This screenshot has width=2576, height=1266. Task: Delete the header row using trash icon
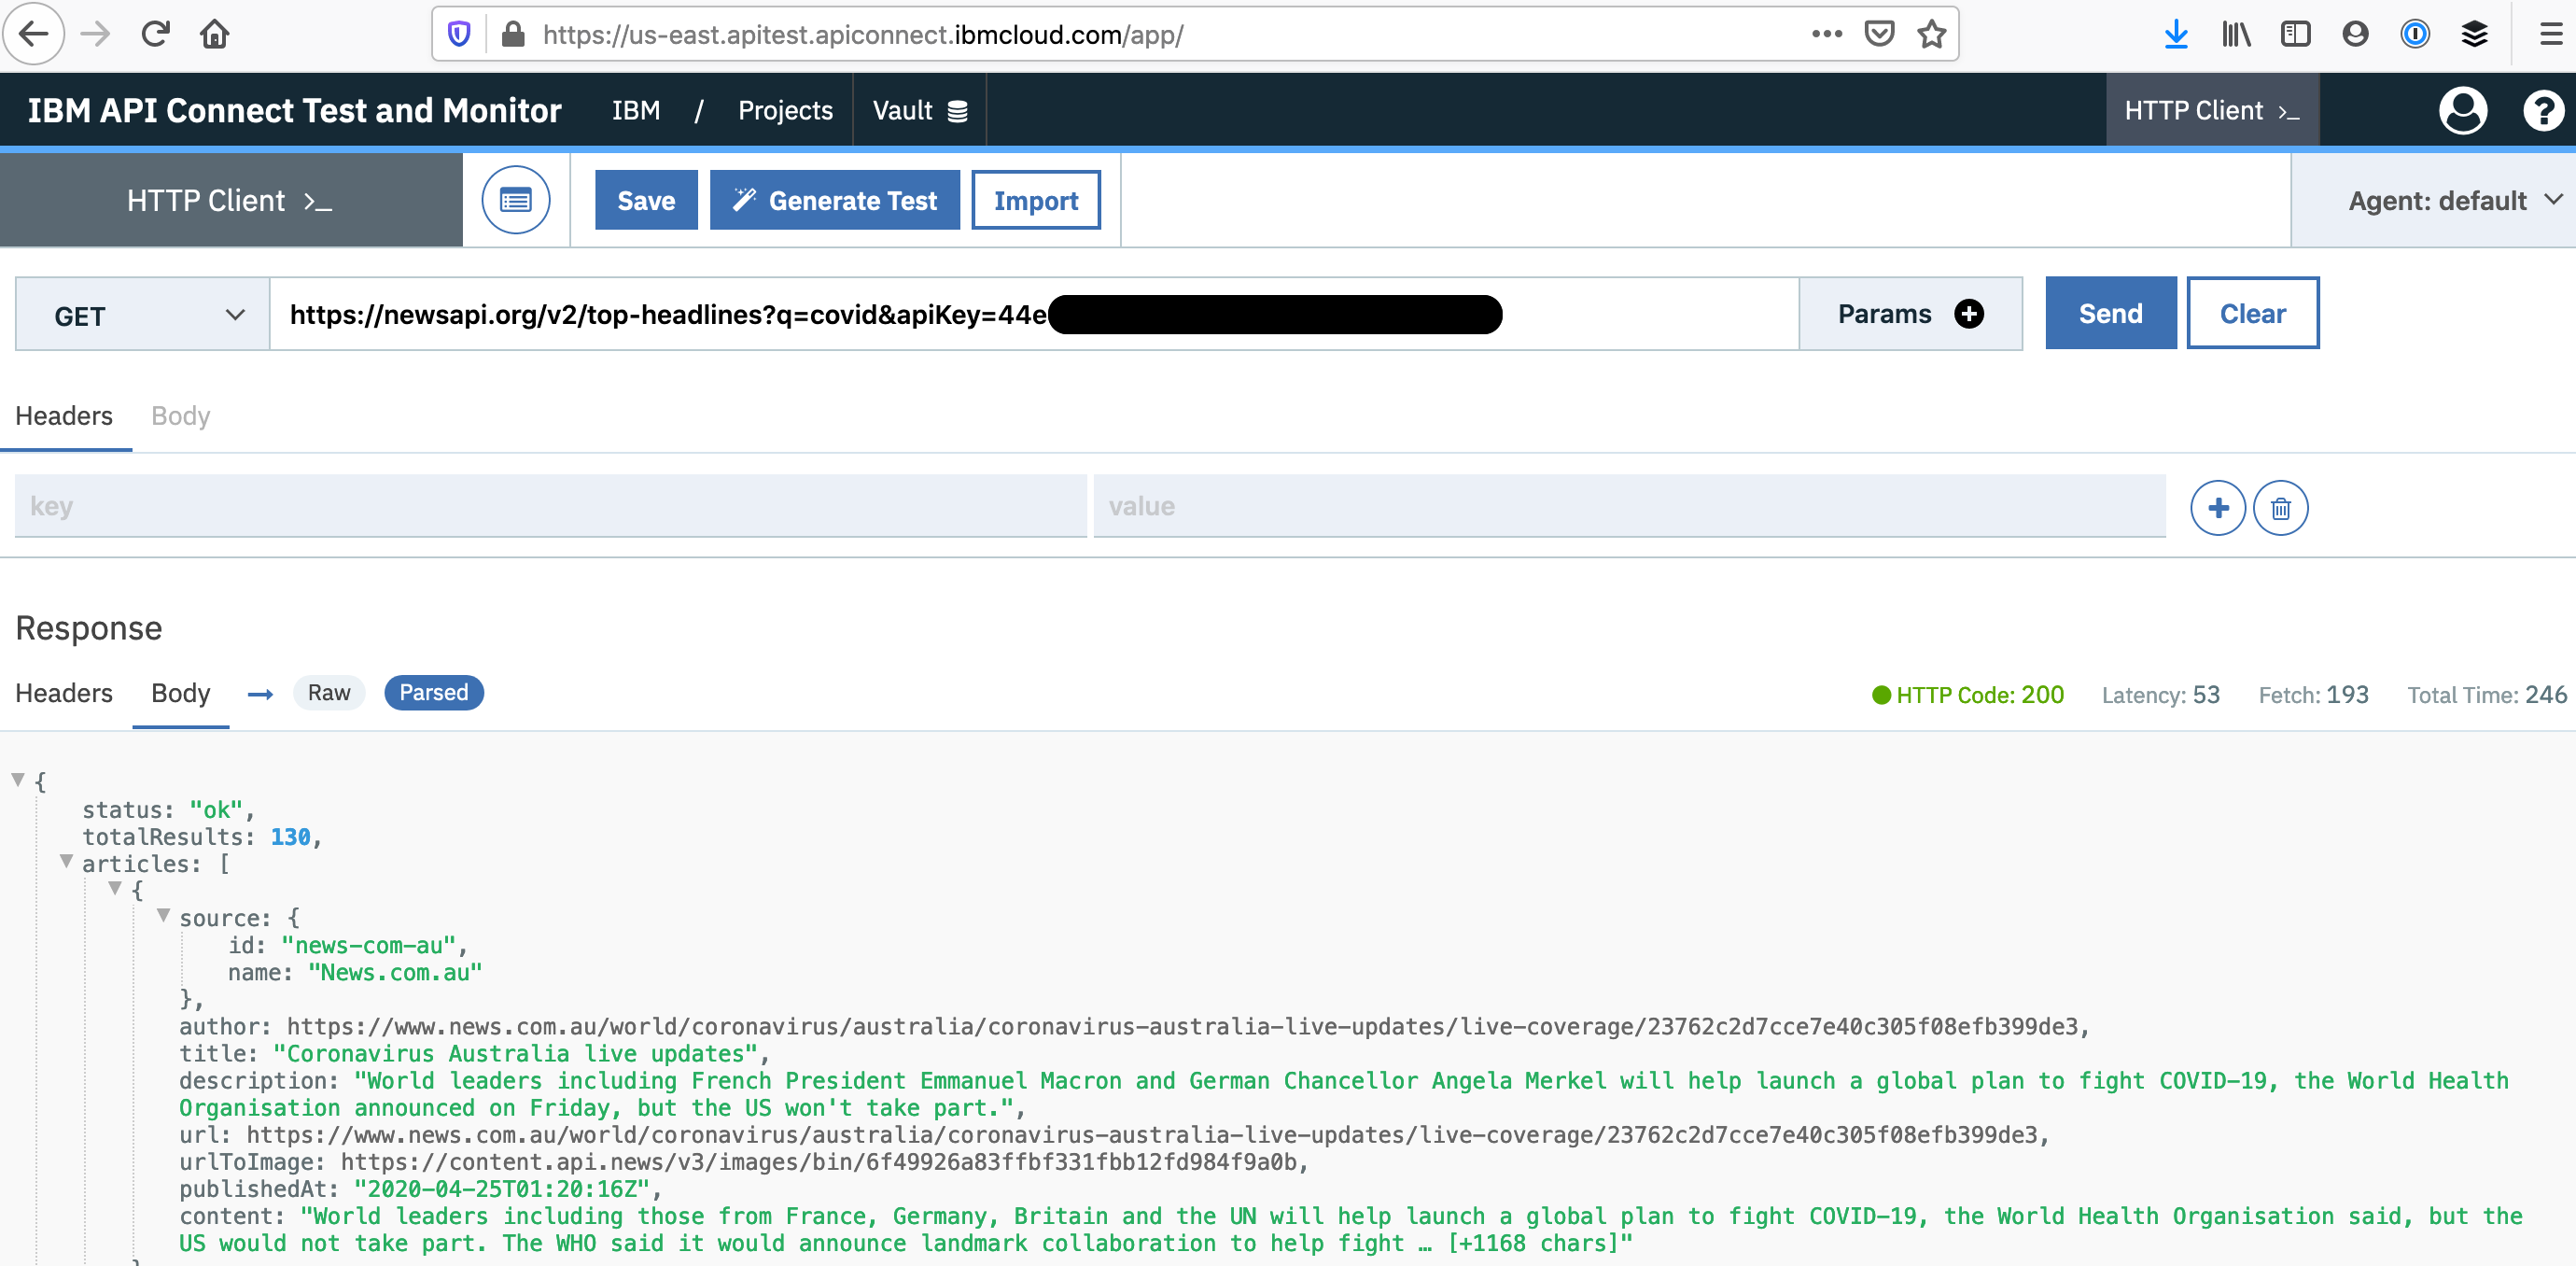(x=2281, y=508)
